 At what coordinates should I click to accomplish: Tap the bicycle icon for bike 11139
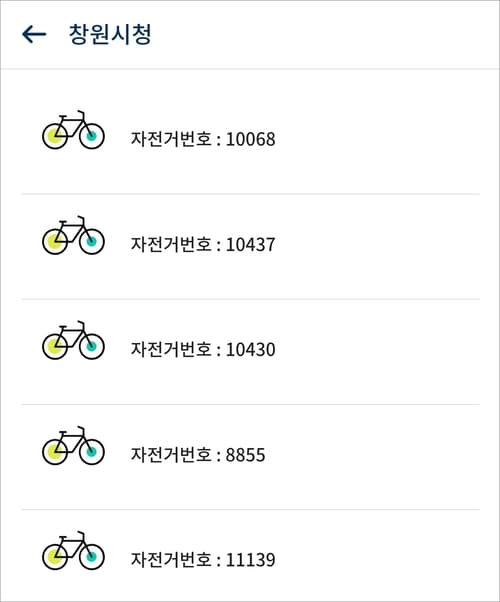coord(73,551)
